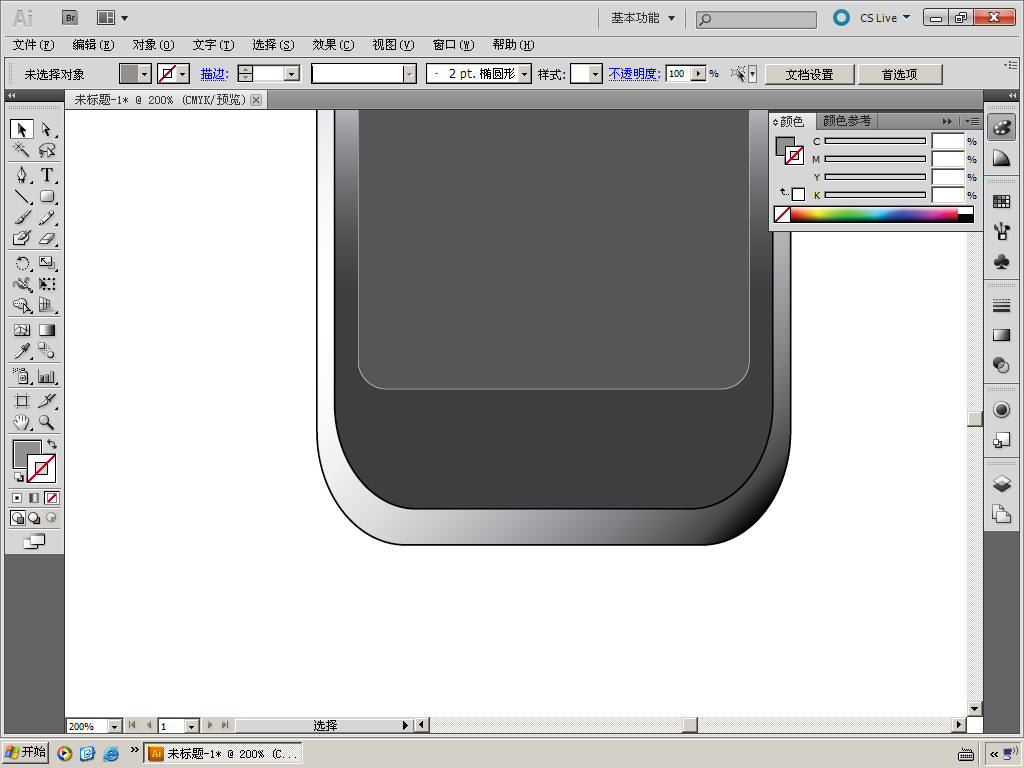Pick the Magic Wand tool

point(22,150)
